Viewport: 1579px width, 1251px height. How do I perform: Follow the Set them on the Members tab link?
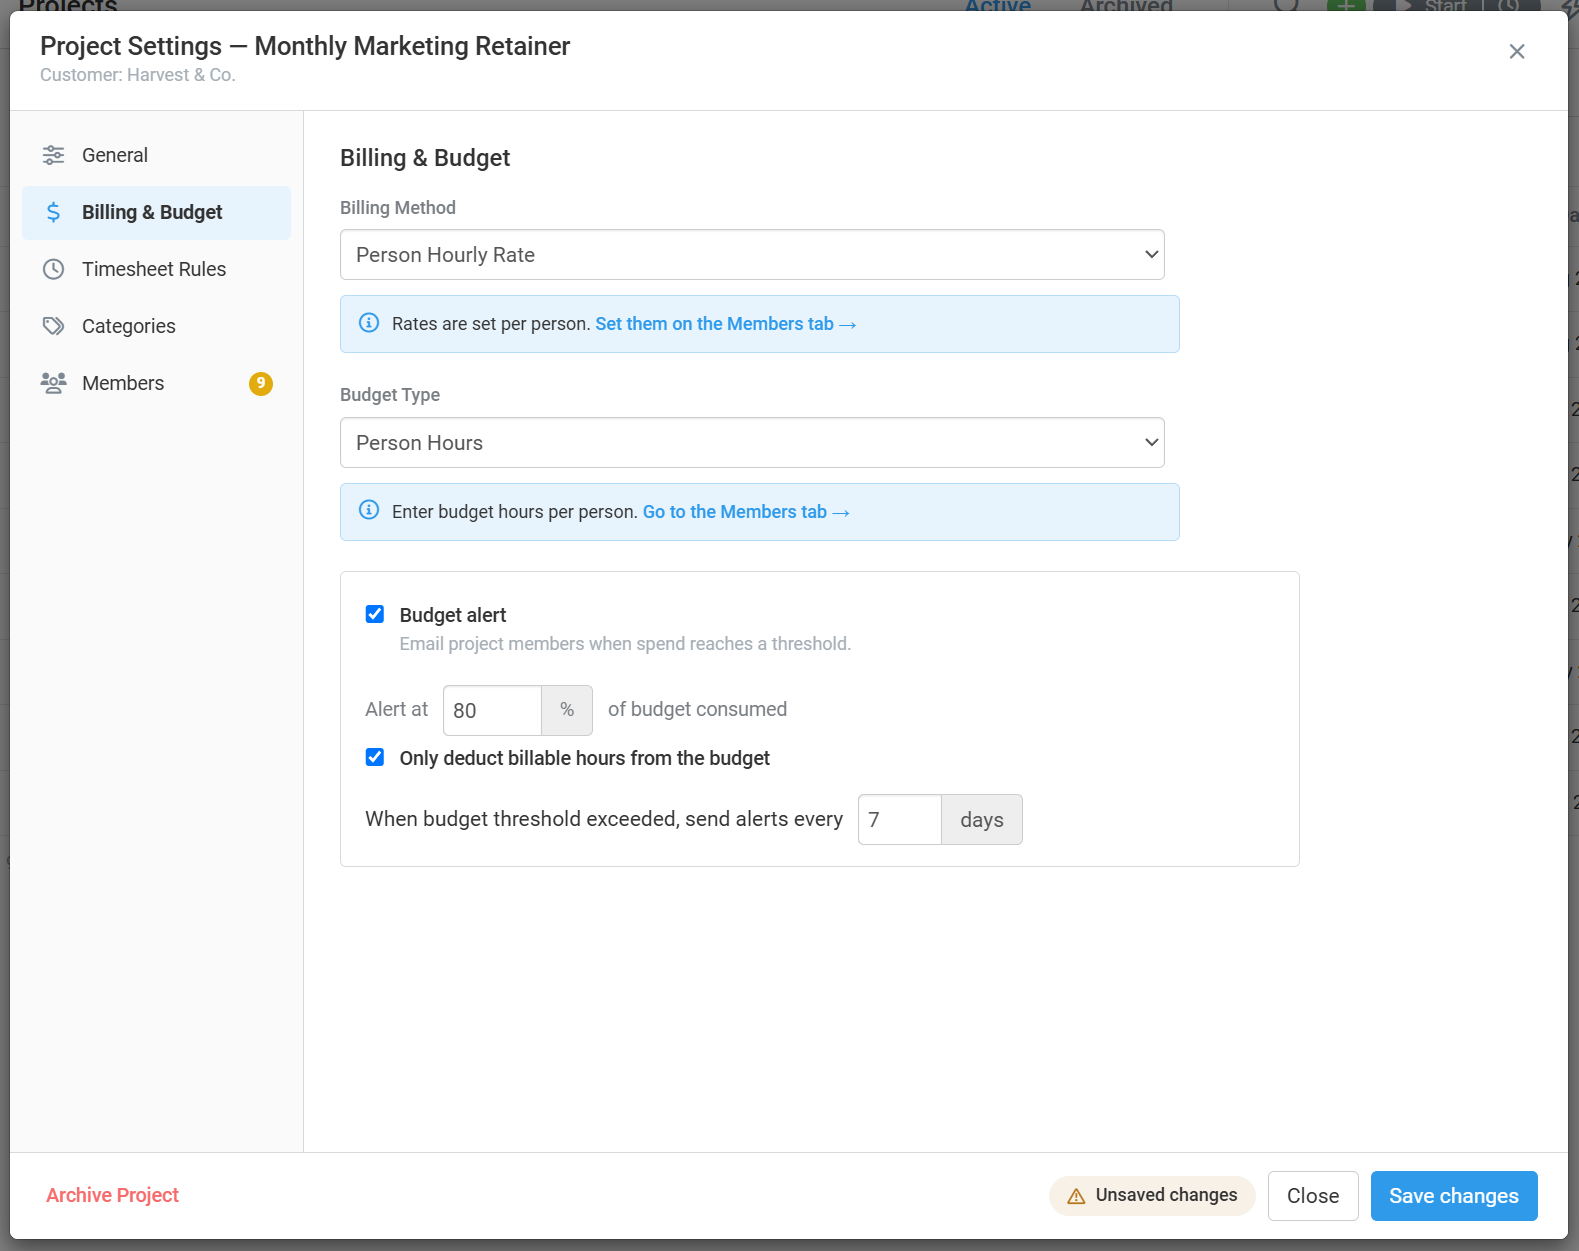726,324
